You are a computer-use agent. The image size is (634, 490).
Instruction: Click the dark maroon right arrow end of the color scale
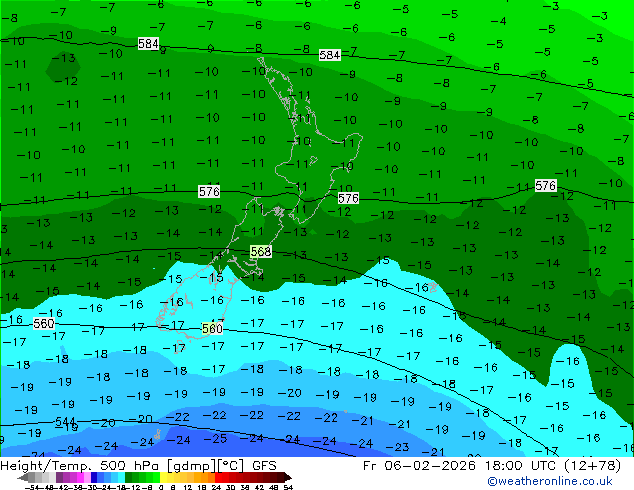(287, 477)
